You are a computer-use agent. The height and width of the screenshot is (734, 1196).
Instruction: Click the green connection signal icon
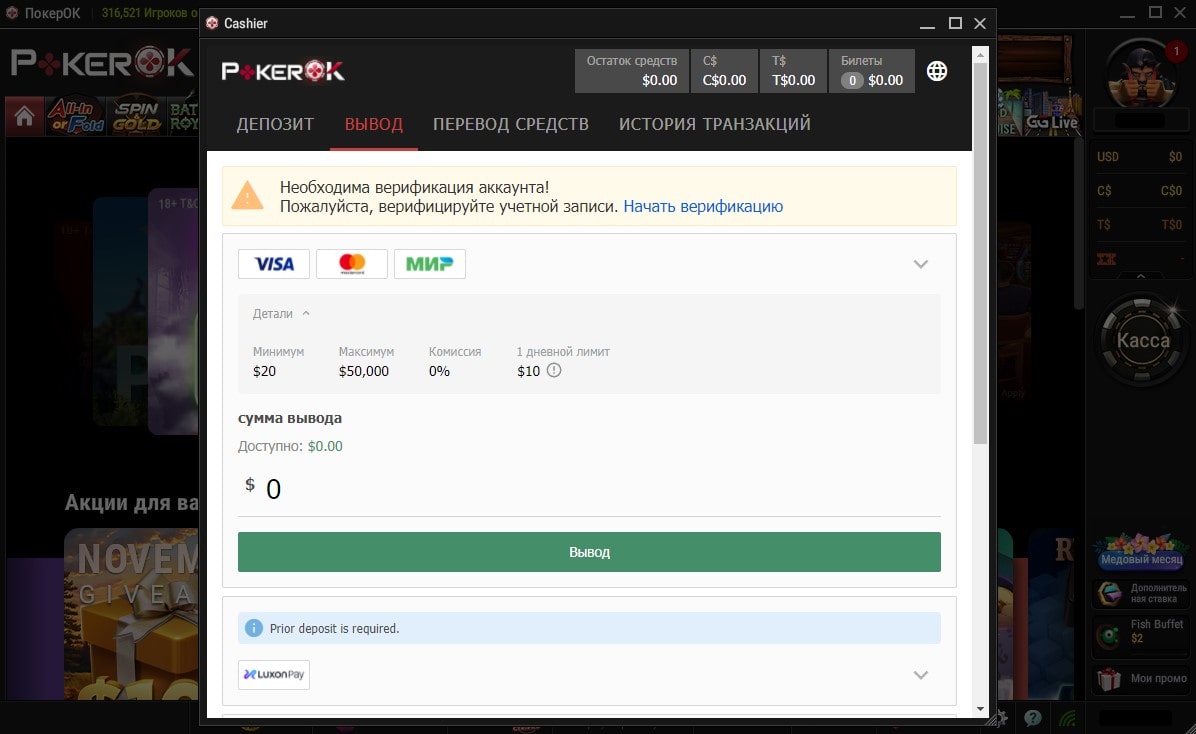(1068, 718)
